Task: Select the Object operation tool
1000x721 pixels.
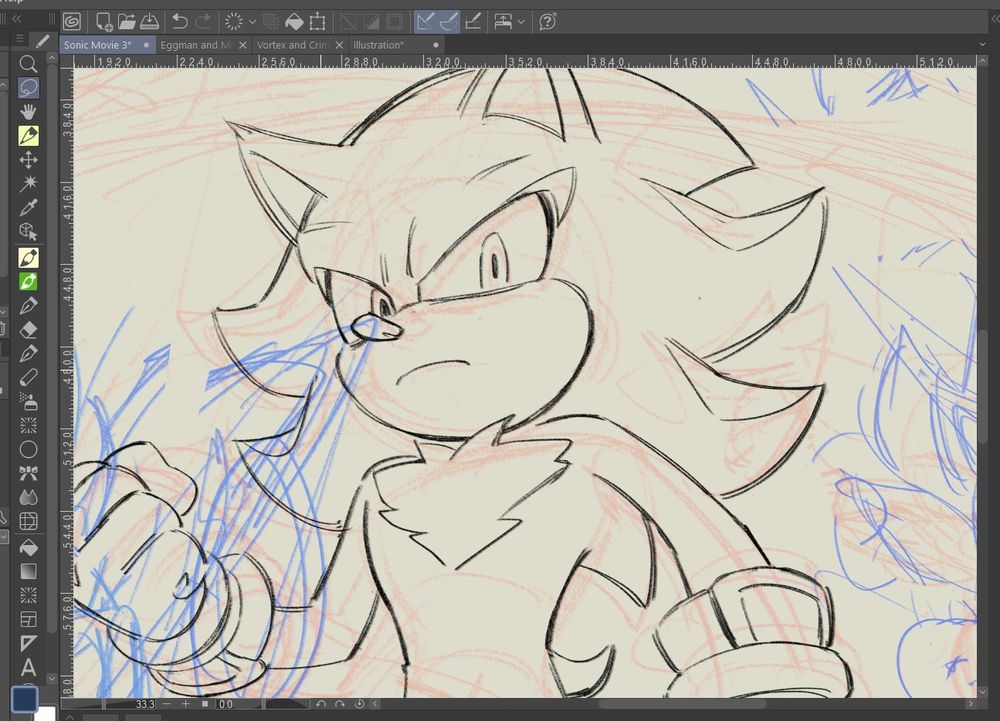Action: point(28,231)
